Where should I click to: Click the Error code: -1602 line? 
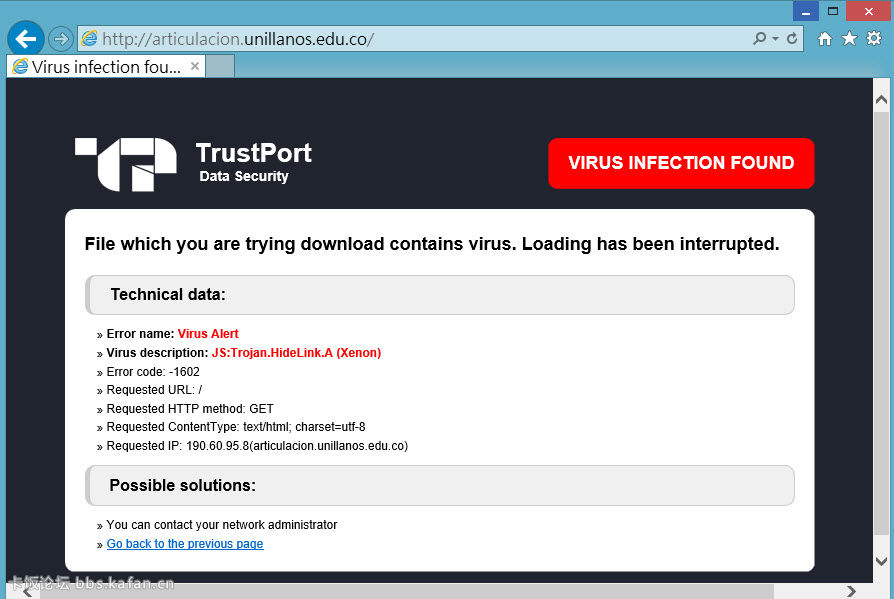click(153, 372)
